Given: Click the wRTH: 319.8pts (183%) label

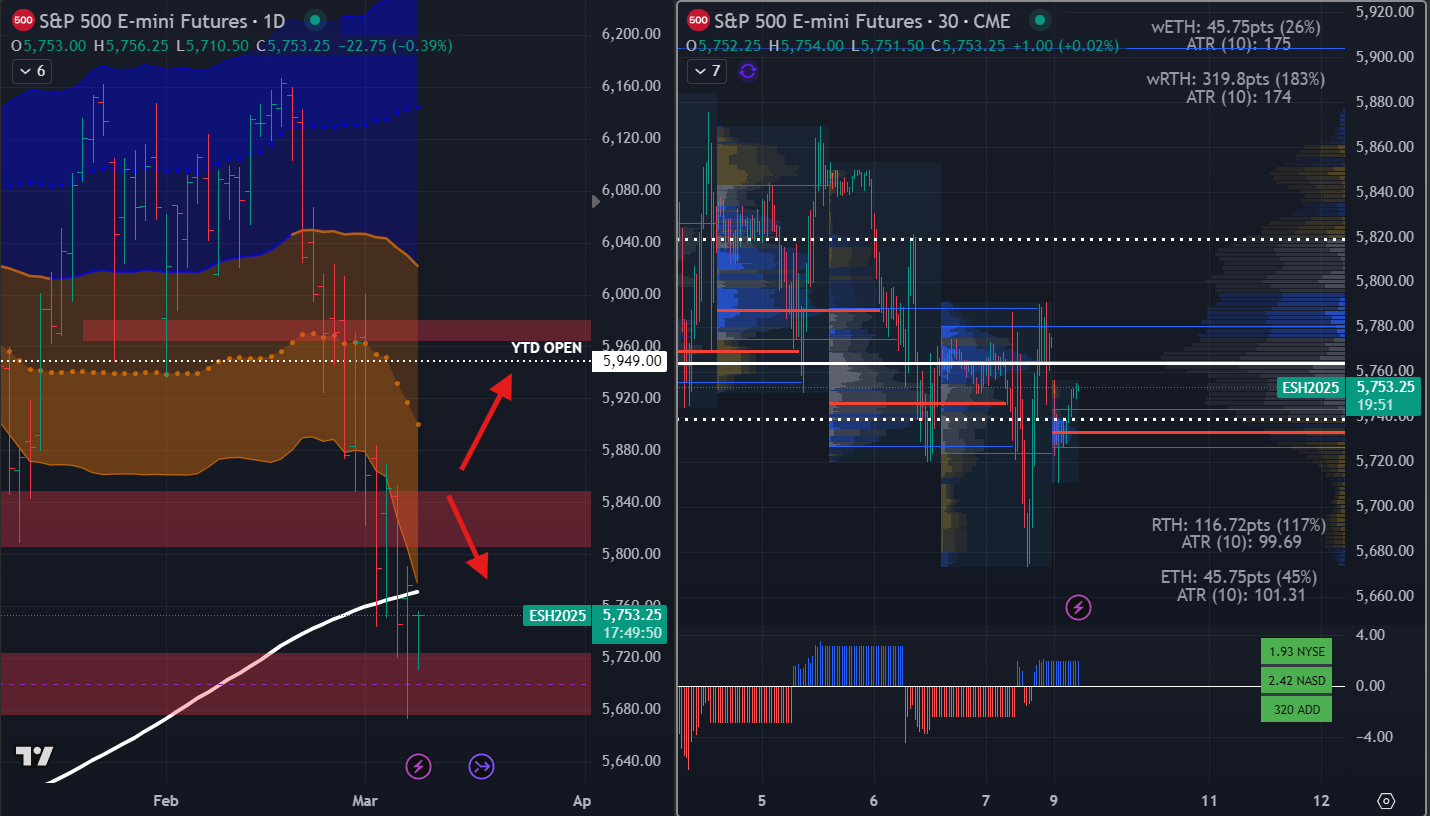Looking at the screenshot, I should [1235, 79].
